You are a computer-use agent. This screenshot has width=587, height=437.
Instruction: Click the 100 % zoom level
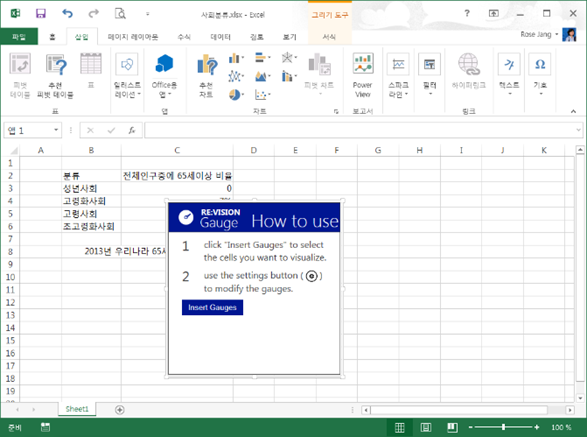pos(561,427)
